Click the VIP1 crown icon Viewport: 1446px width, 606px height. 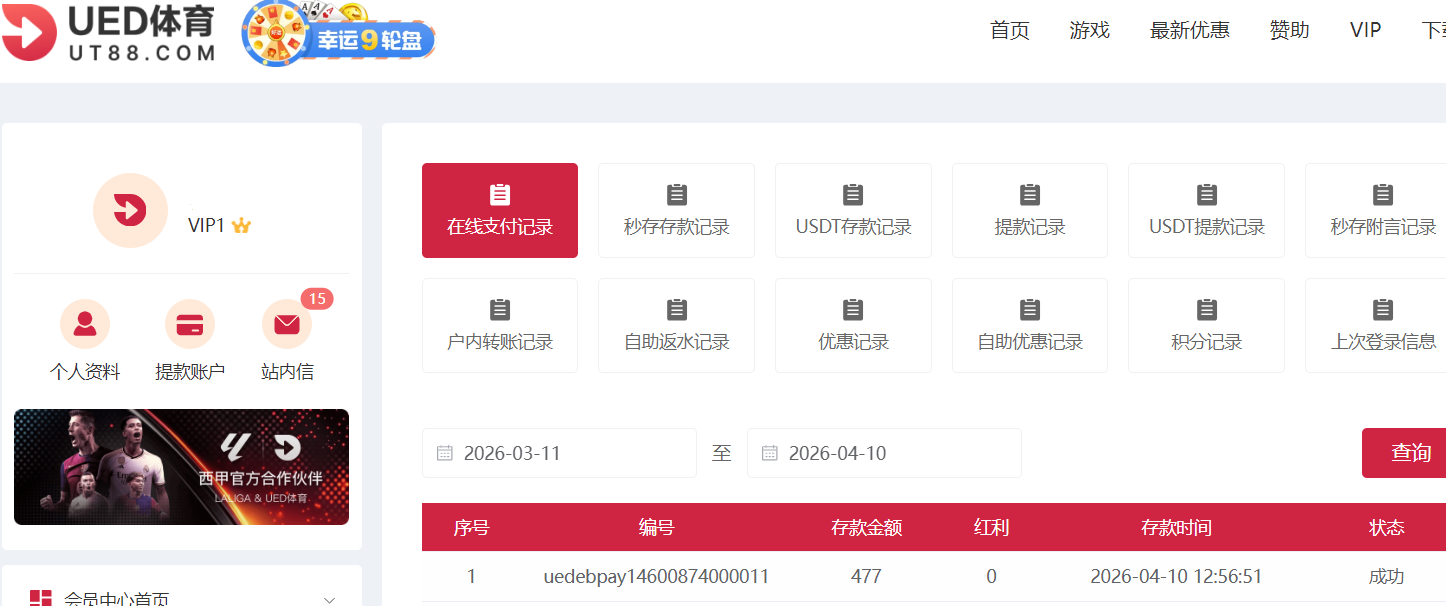click(x=241, y=226)
